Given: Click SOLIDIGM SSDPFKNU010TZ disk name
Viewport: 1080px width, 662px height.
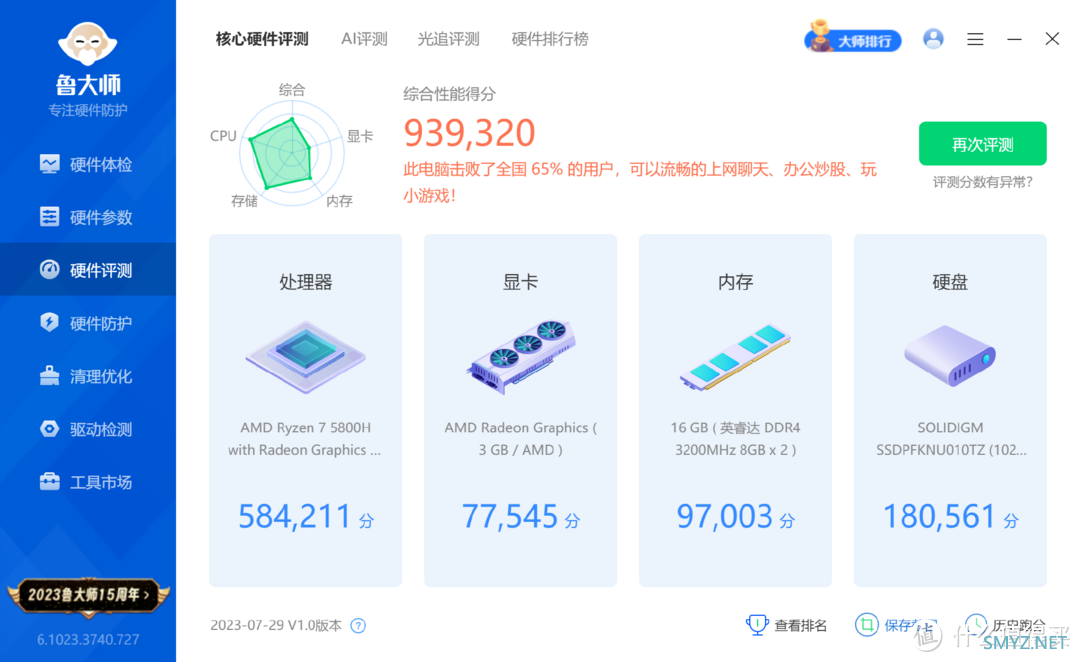Looking at the screenshot, I should point(951,439).
